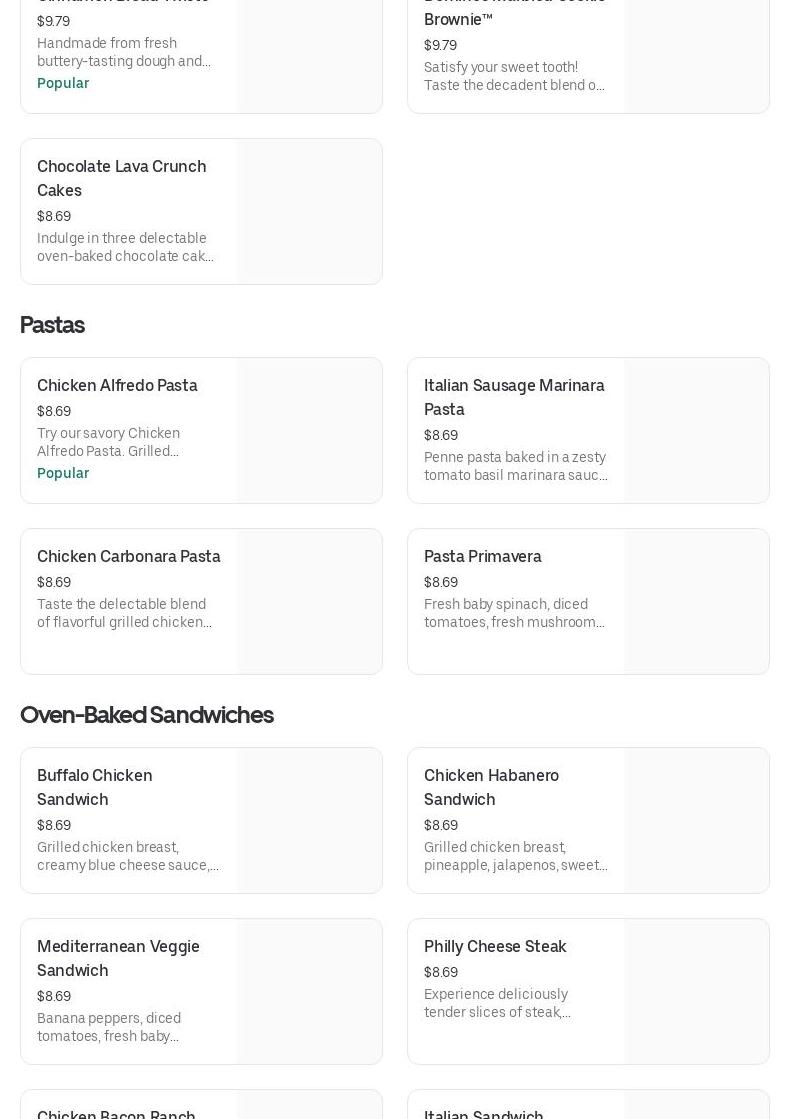Click the Pasta Primavera item image

coord(696,602)
